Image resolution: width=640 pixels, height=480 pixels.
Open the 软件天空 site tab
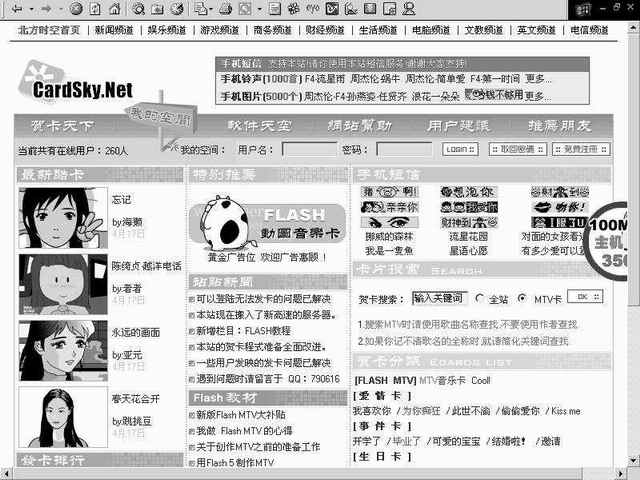tap(260, 126)
